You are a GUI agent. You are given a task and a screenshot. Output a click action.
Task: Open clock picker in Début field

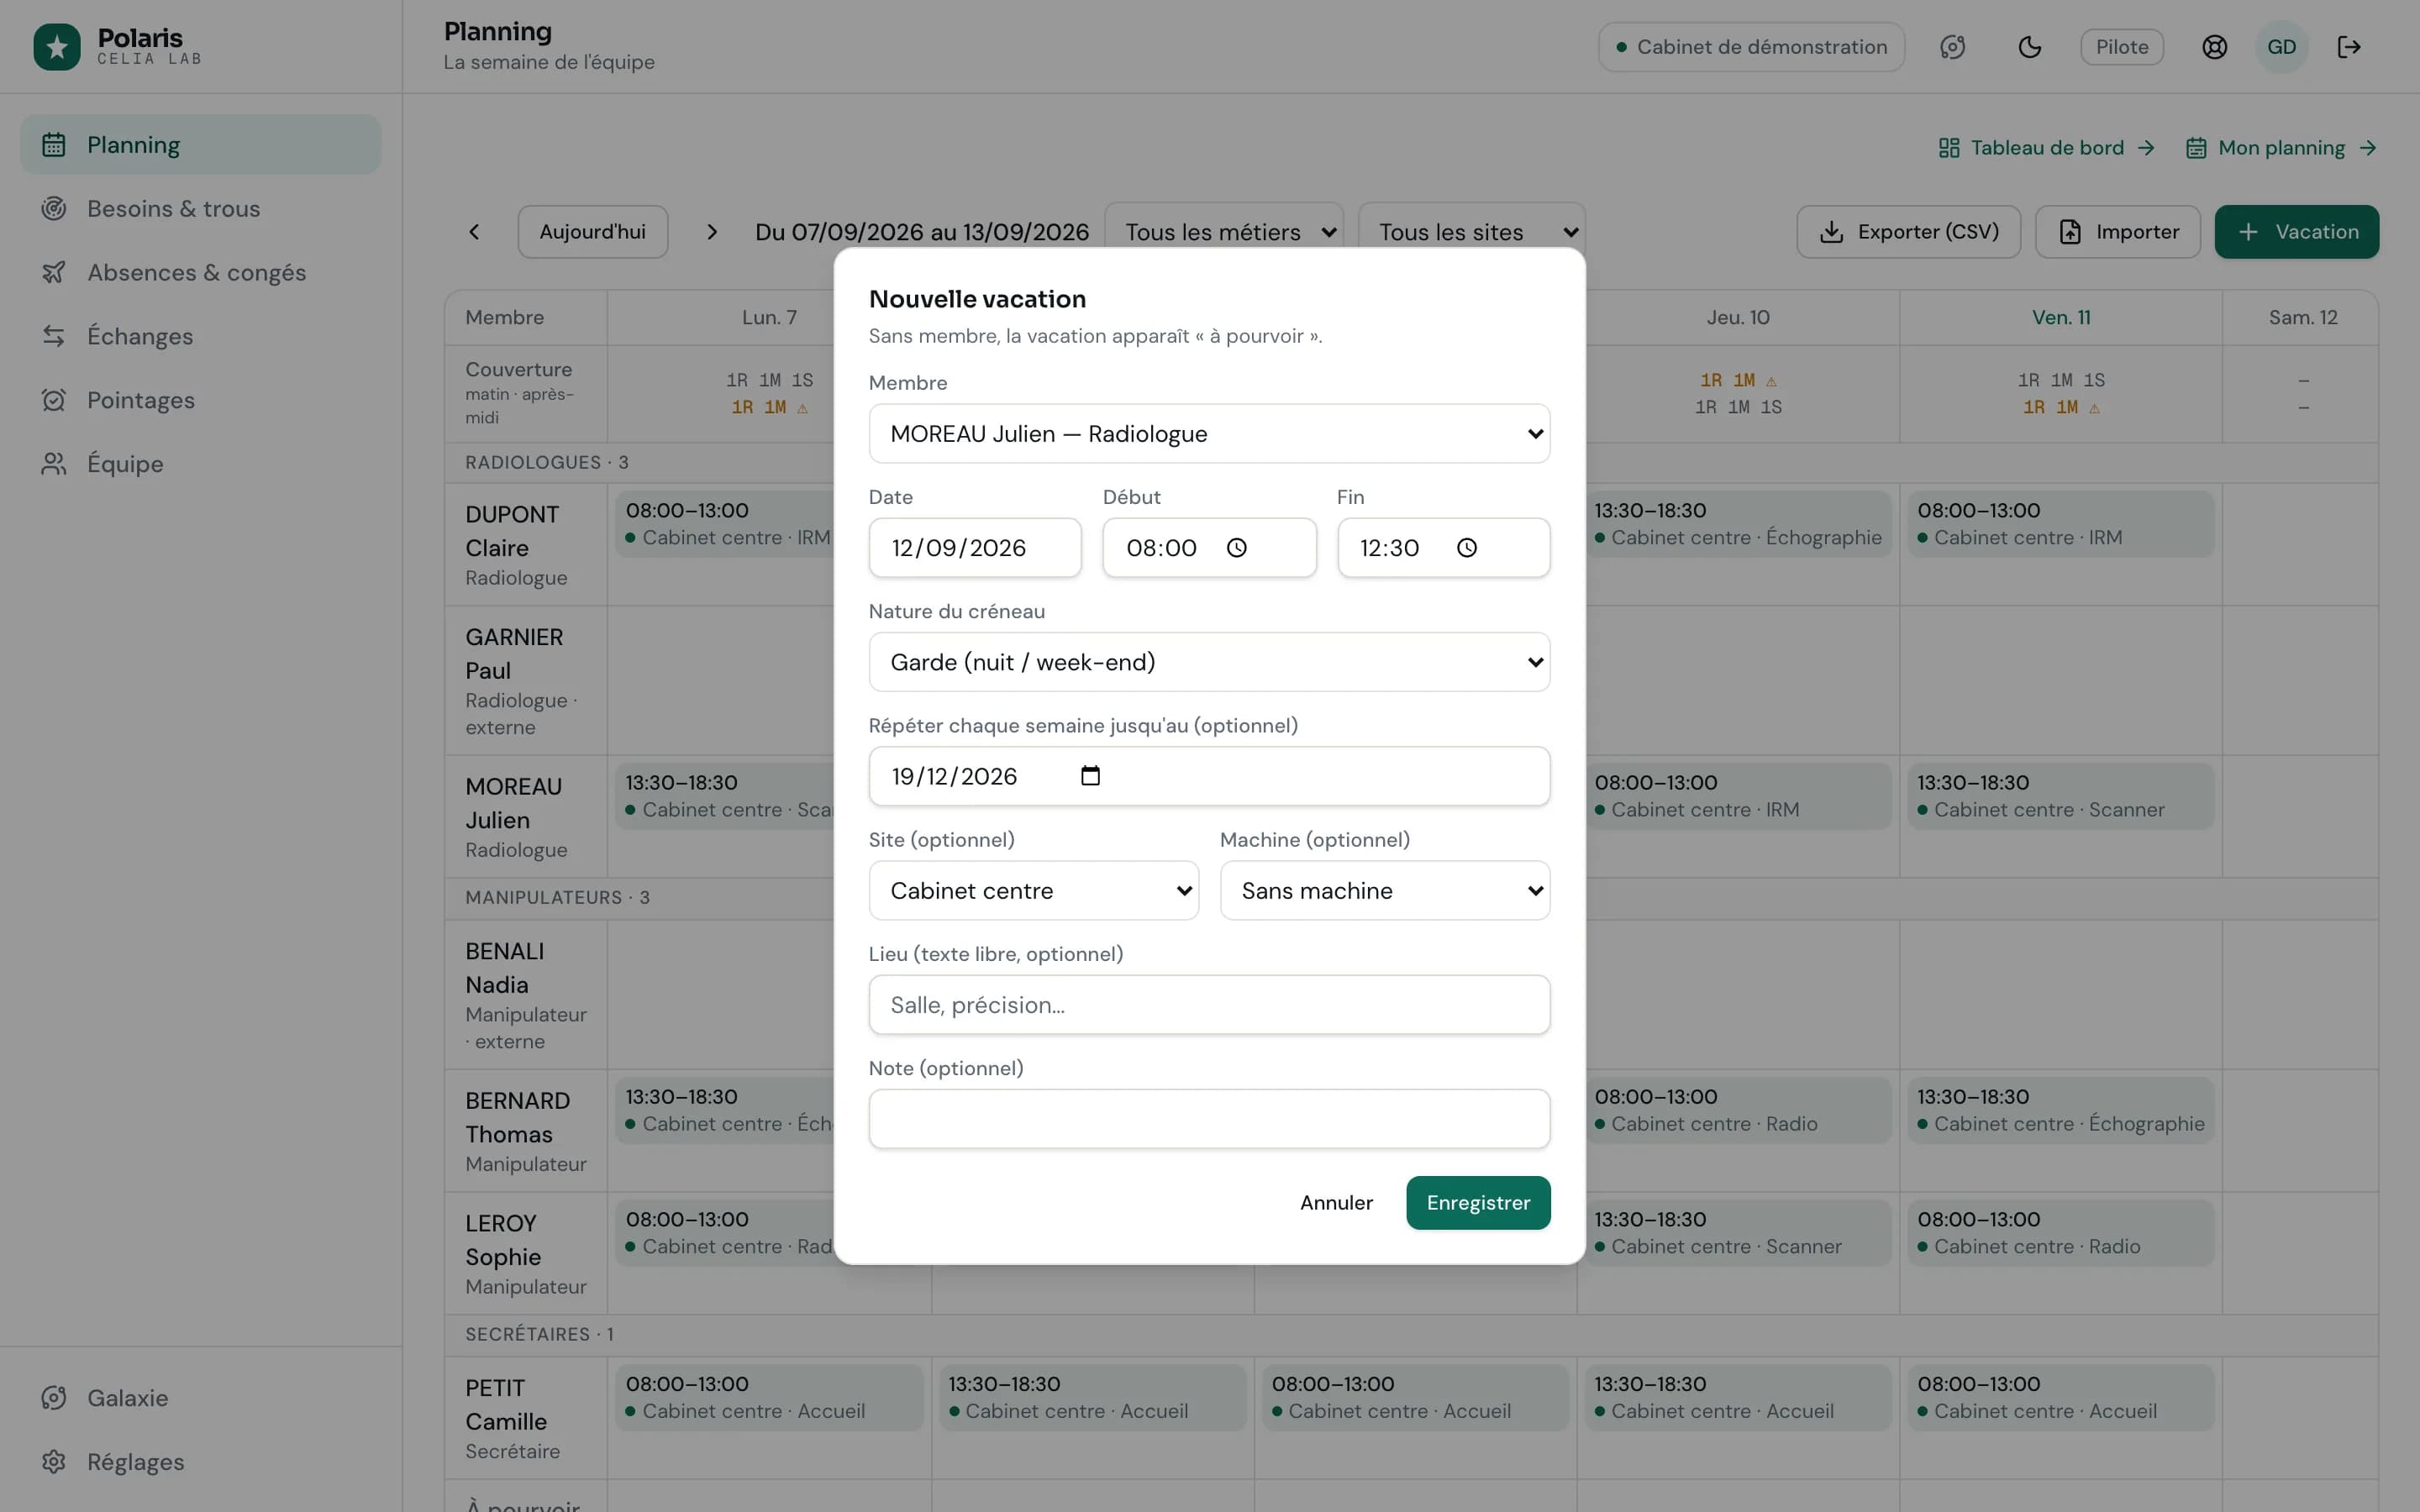(1237, 548)
